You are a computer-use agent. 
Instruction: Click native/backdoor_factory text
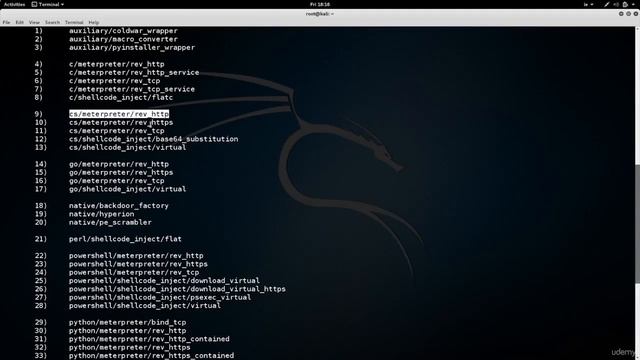(x=119, y=206)
